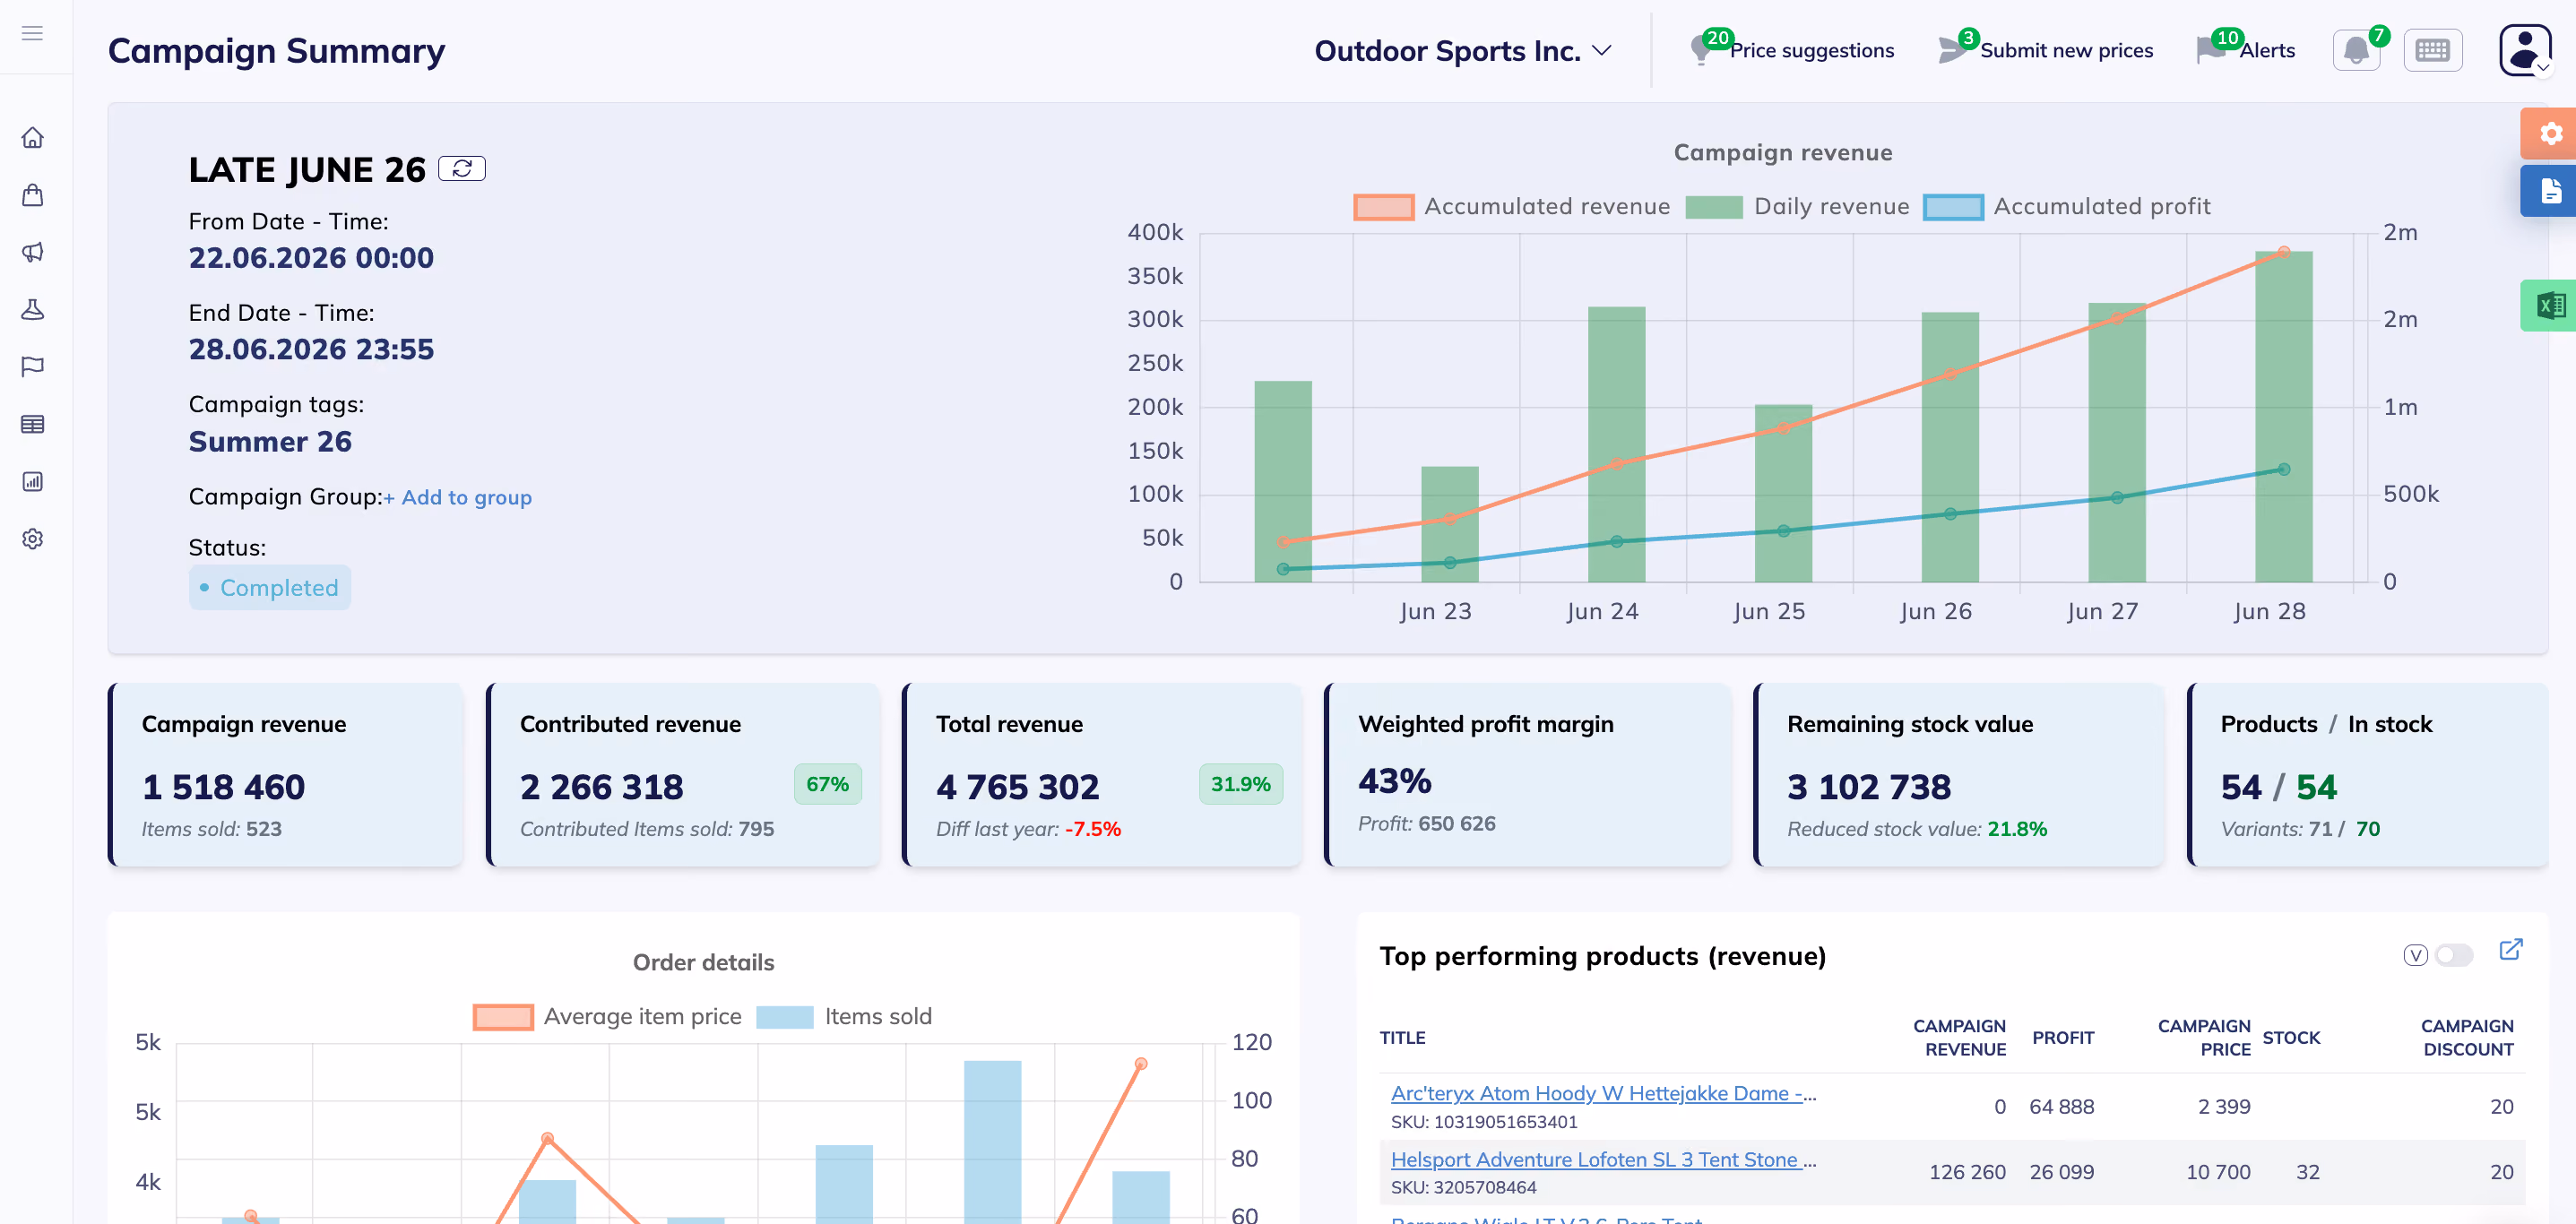2576x1224 pixels.
Task: Sort by the PROFIT column header
Action: pyautogui.click(x=2062, y=1037)
